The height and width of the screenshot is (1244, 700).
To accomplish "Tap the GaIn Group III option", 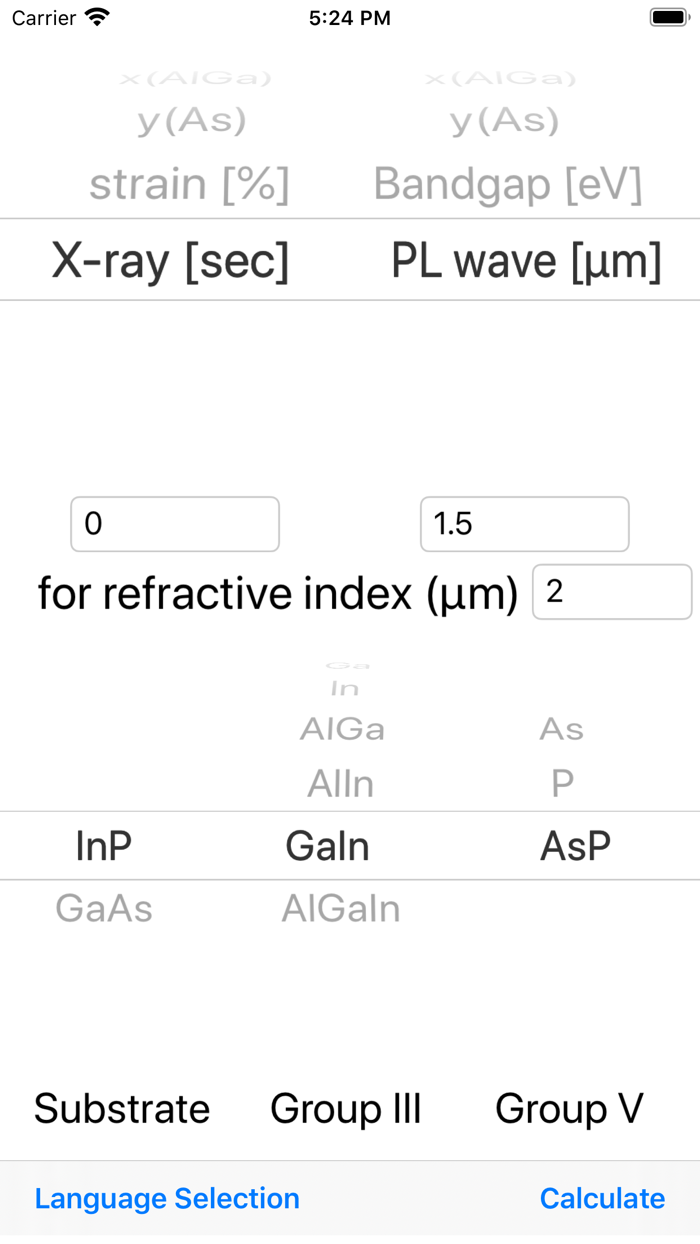I will (x=328, y=846).
